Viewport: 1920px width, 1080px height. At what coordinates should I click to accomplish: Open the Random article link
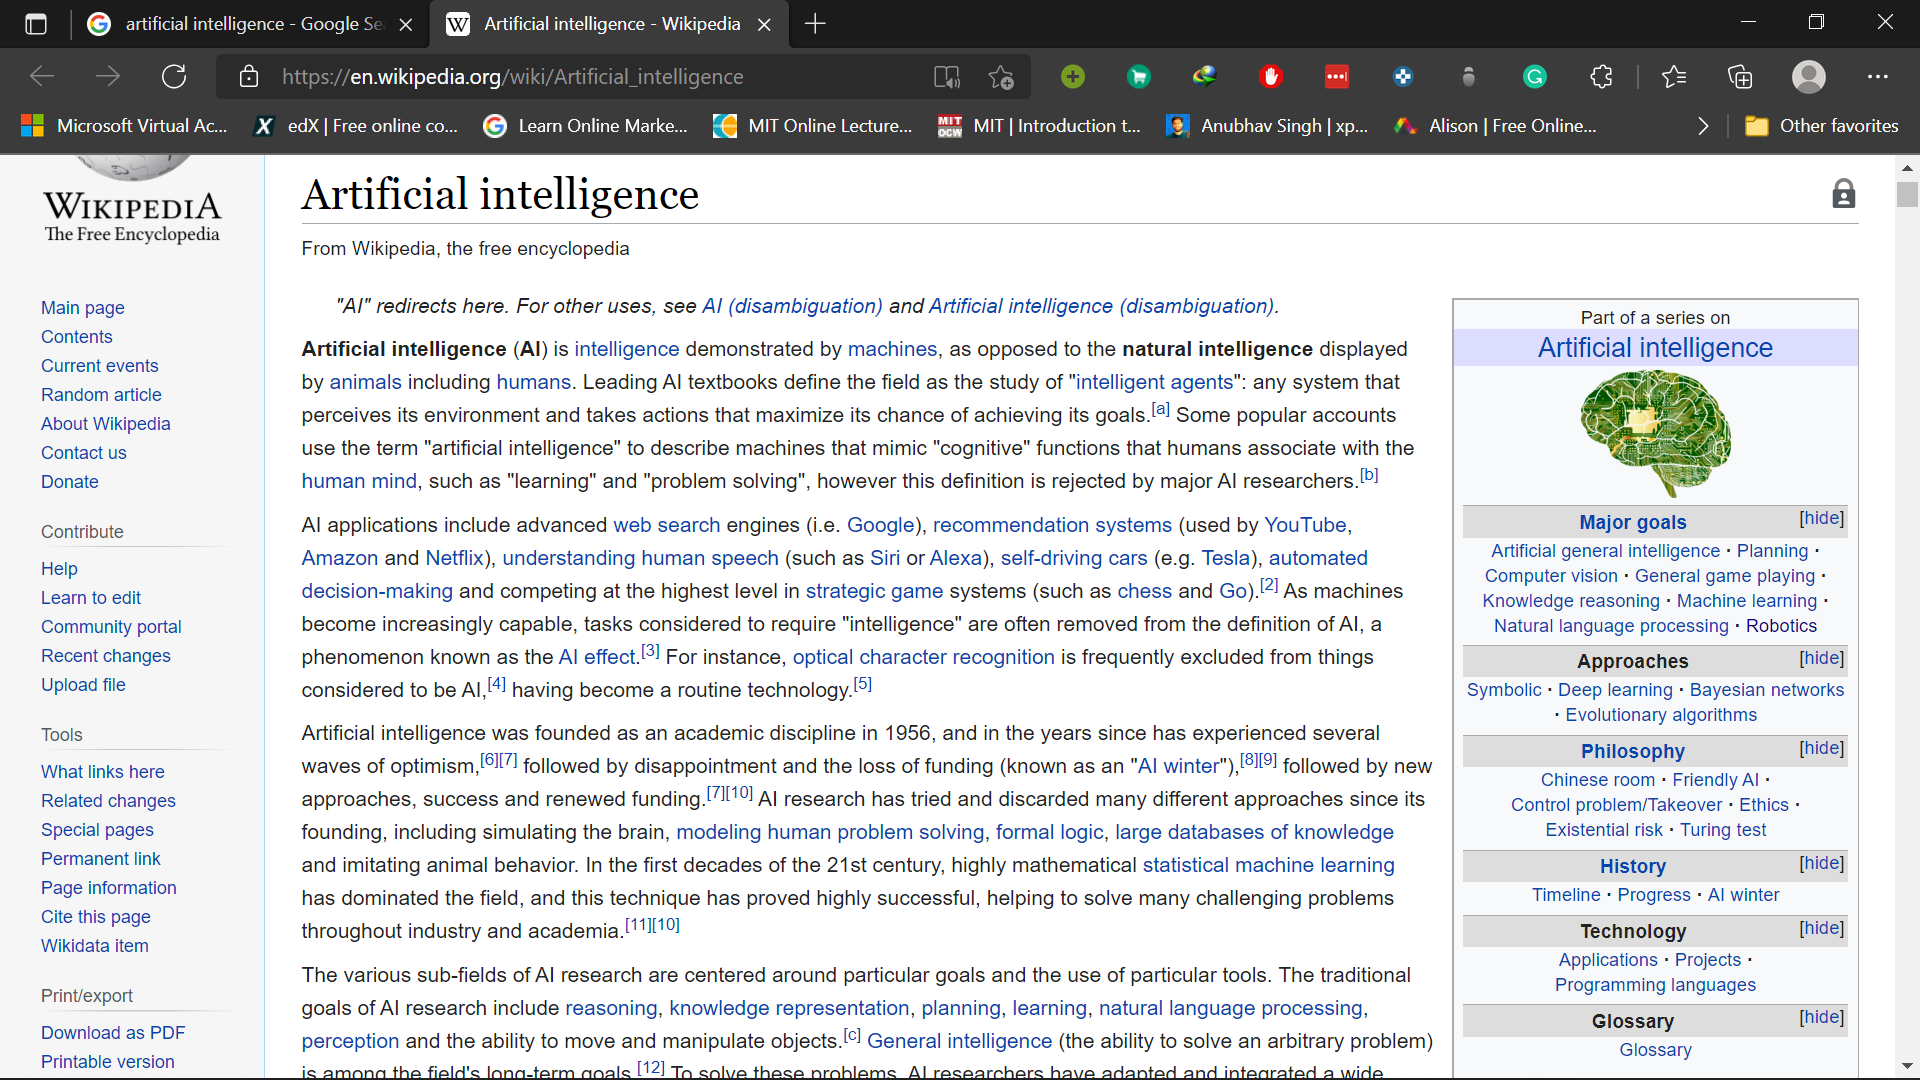(x=101, y=395)
